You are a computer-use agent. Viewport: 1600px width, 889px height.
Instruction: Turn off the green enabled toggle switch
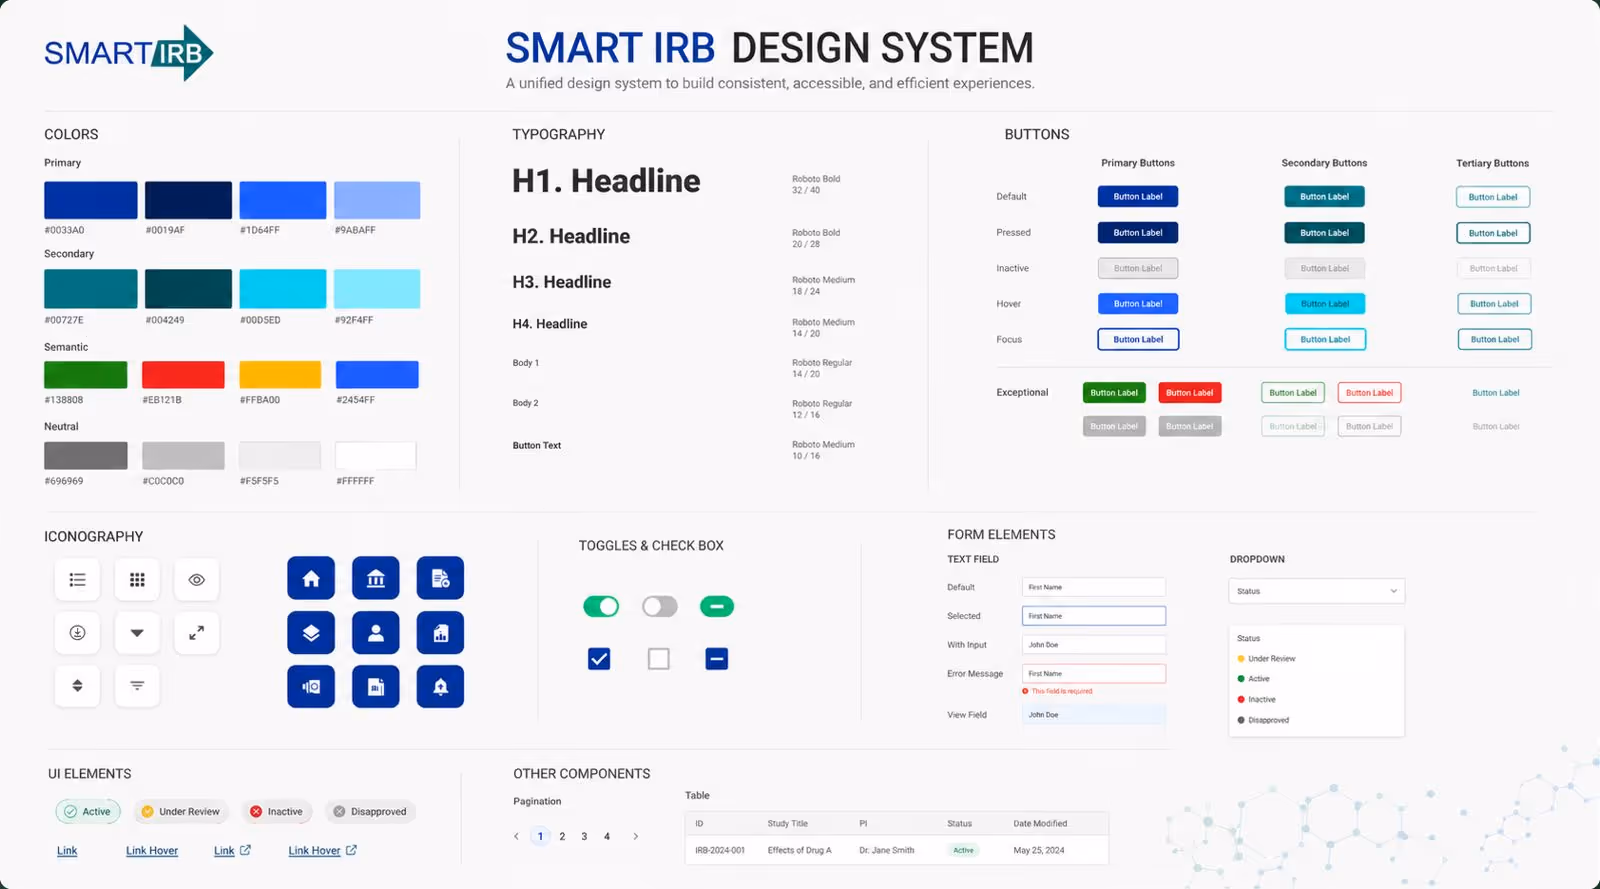click(x=601, y=606)
